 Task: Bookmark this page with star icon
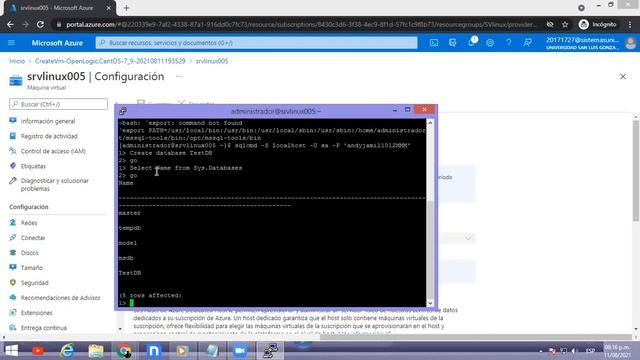tap(565, 24)
